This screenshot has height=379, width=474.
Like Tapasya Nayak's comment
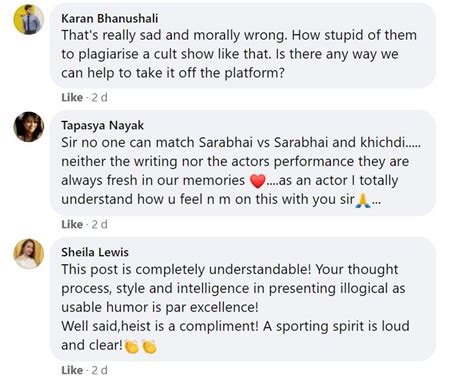point(72,225)
